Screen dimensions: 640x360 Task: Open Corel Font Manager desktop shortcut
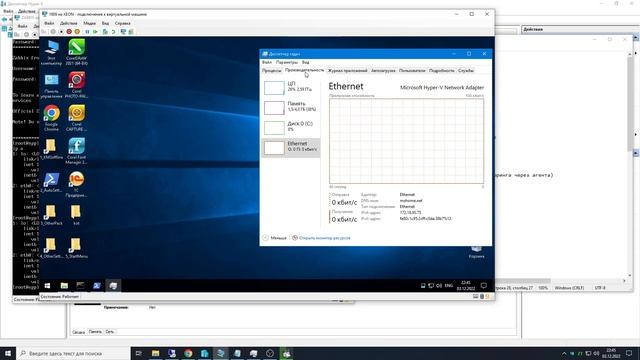tap(76, 151)
